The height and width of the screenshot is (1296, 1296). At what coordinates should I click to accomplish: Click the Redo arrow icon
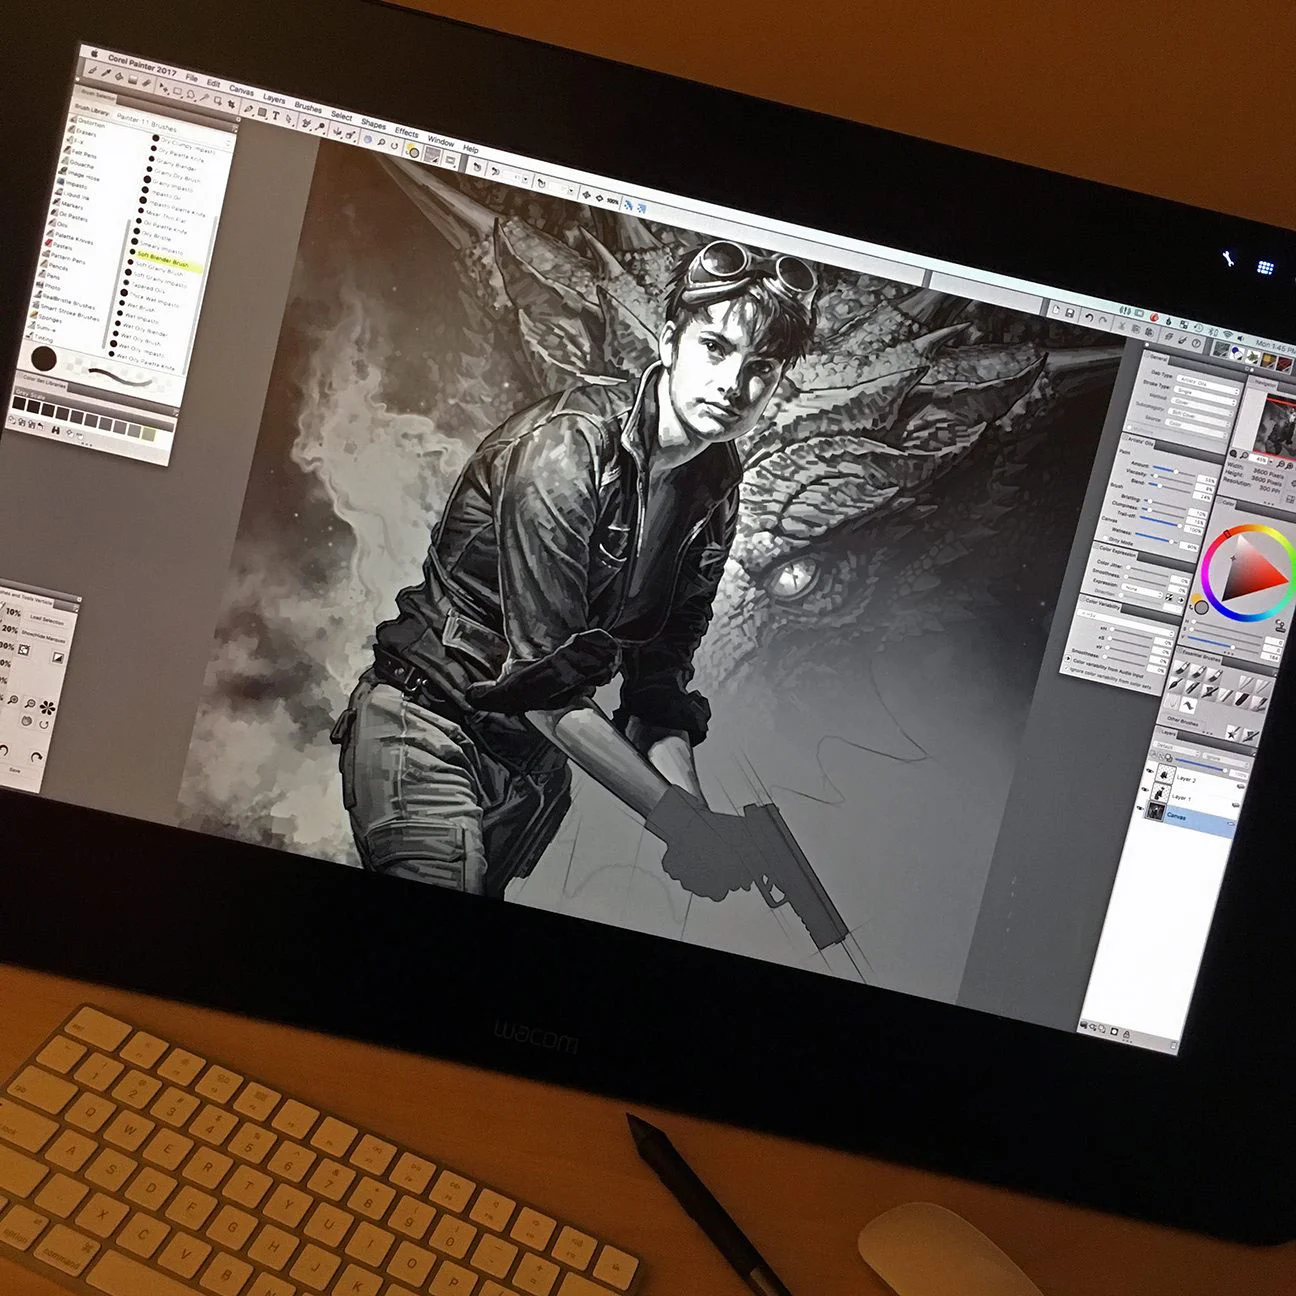1102,320
